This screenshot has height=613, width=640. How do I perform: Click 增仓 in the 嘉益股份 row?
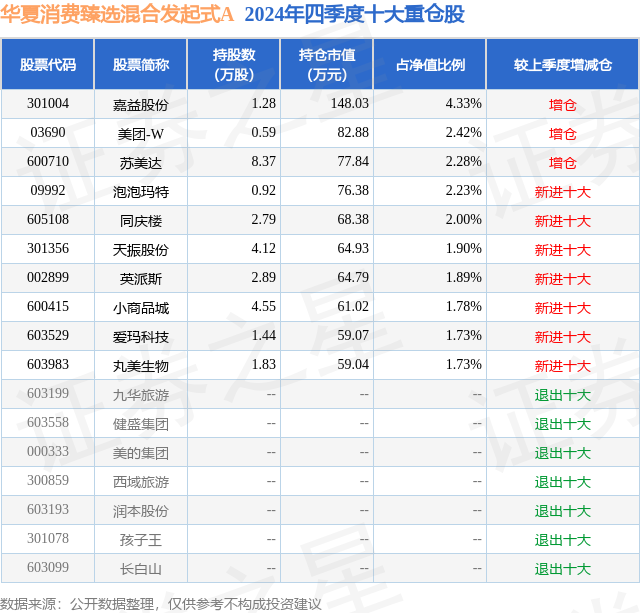click(x=563, y=105)
